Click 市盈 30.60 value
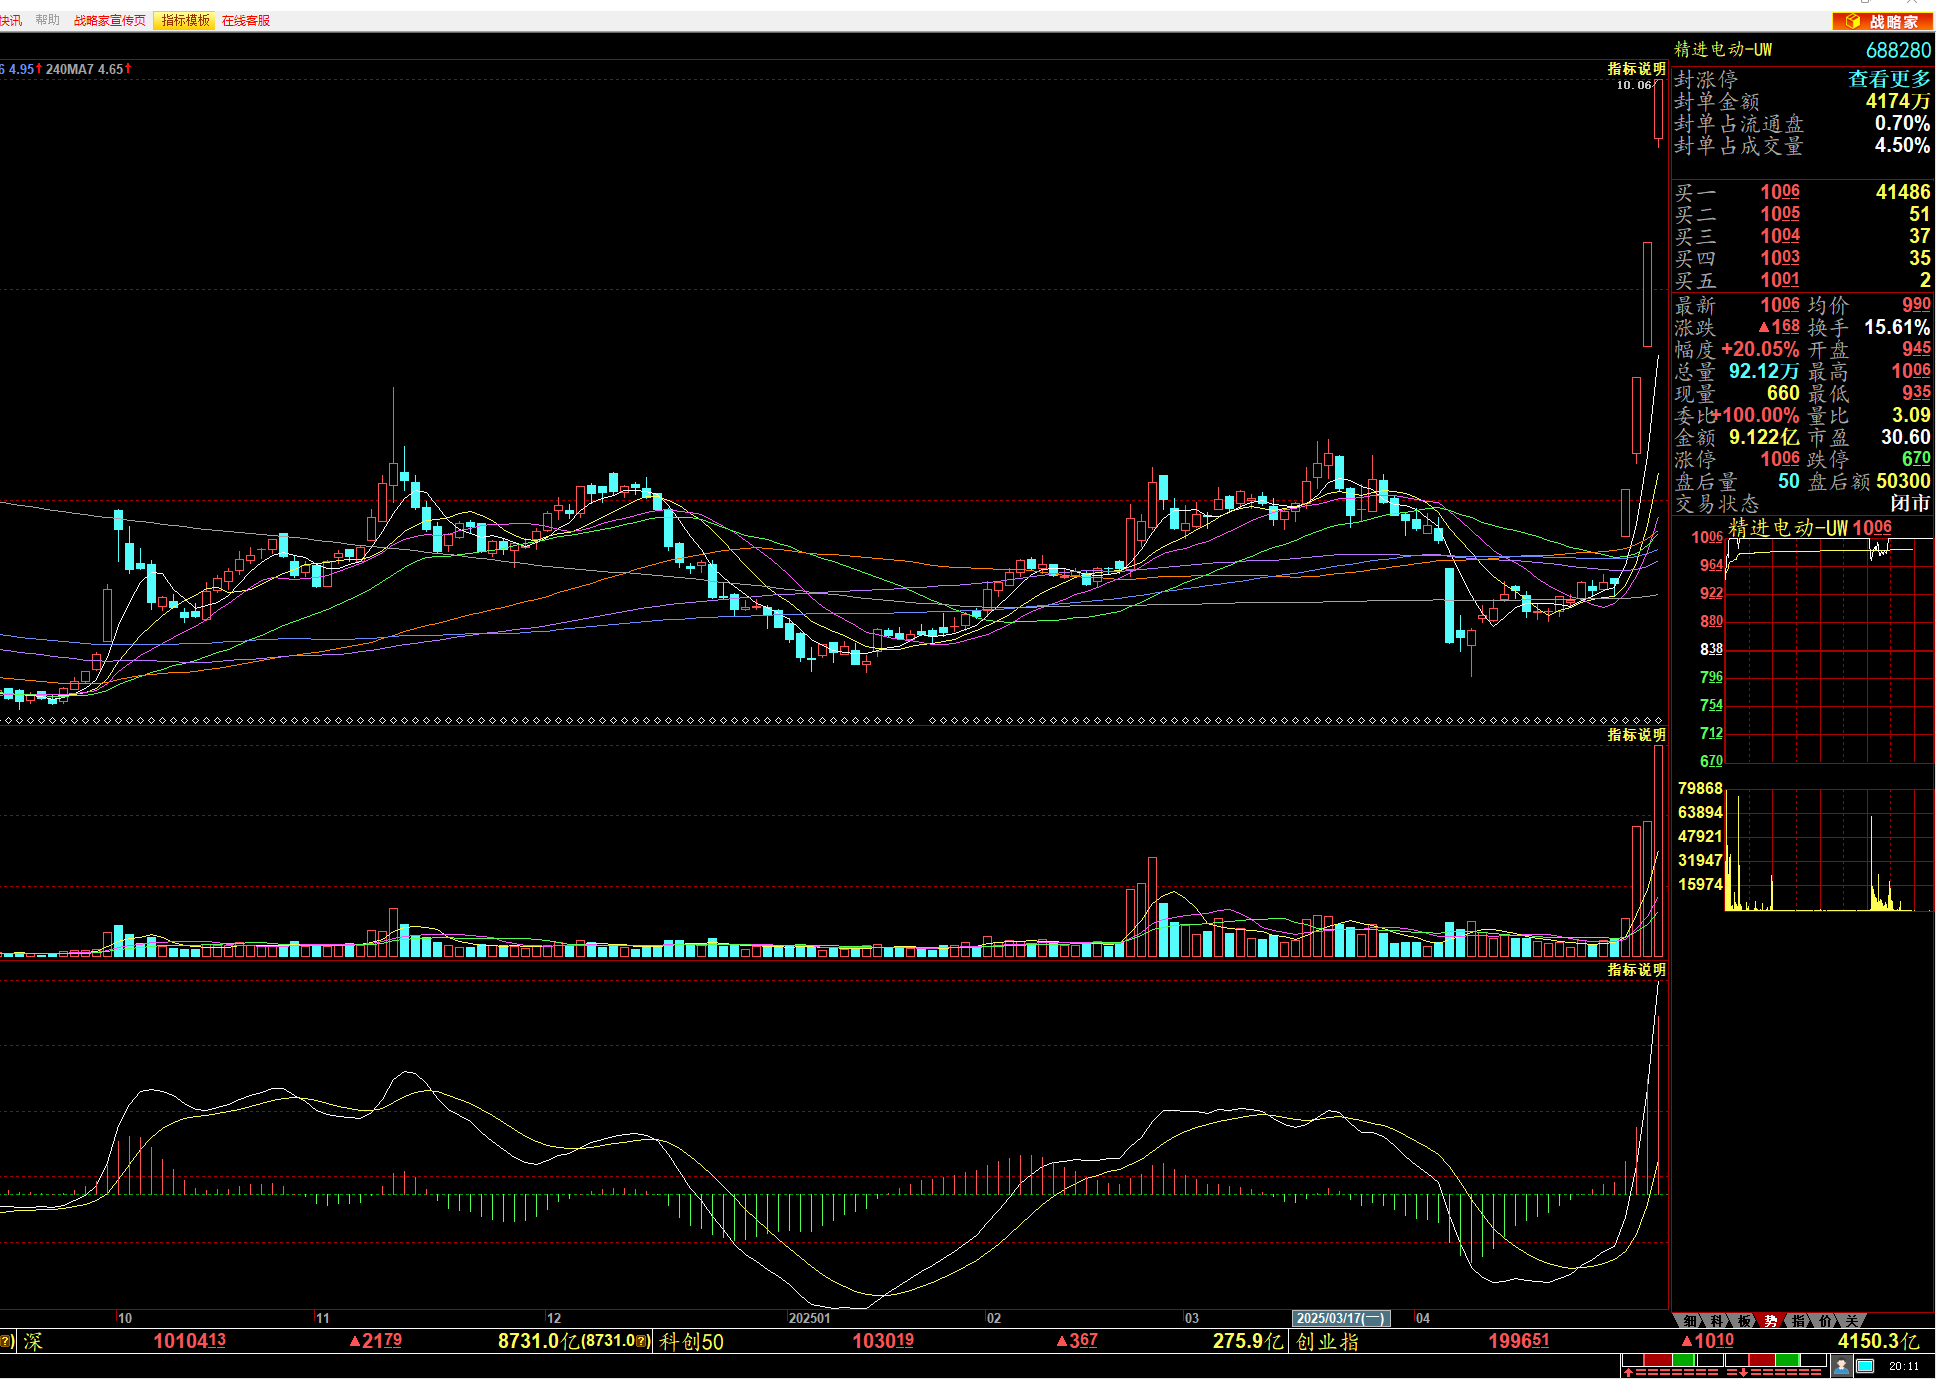This screenshot has width=1936, height=1380. click(x=1905, y=438)
